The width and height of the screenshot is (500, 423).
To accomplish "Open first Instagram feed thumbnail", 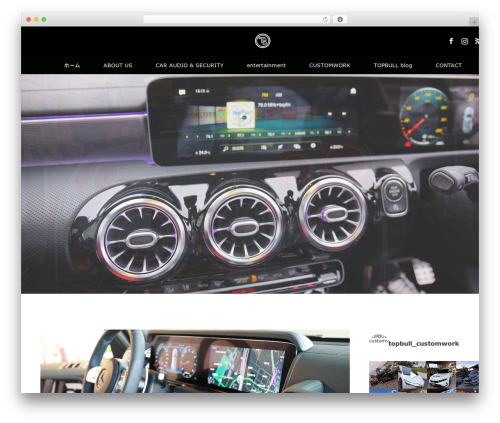I will point(383,377).
